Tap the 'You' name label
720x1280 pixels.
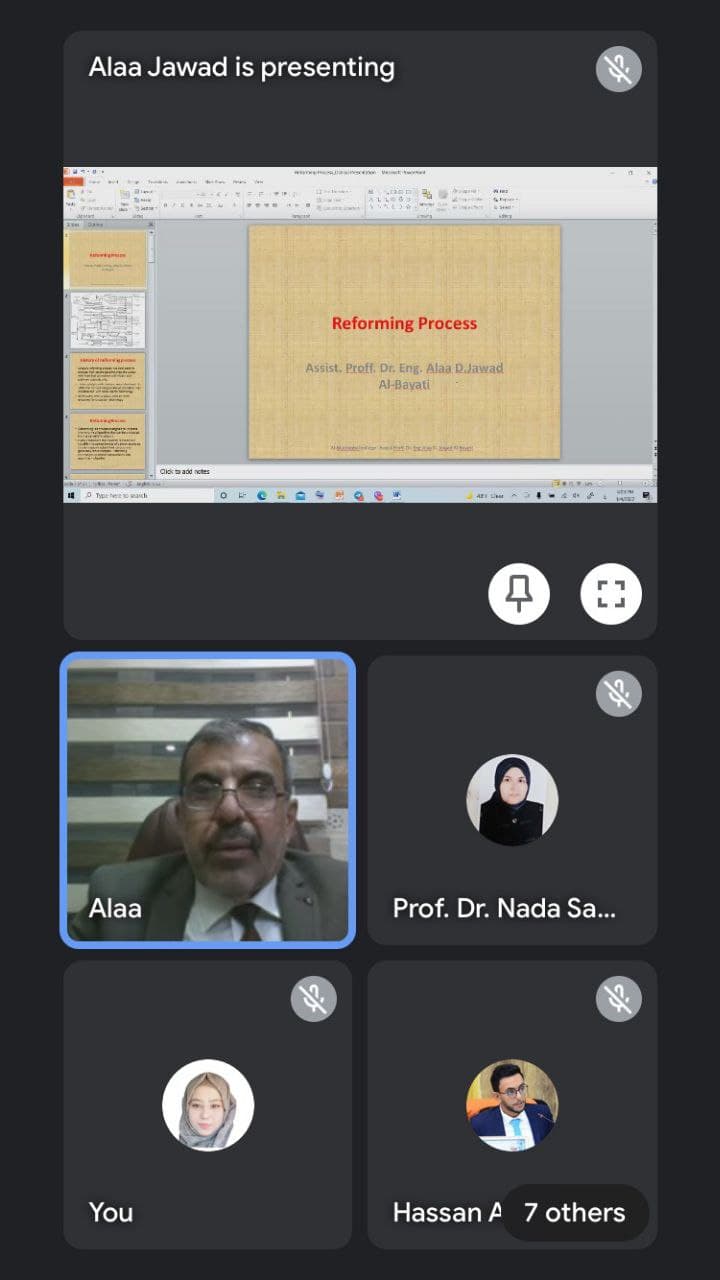[x=111, y=1213]
